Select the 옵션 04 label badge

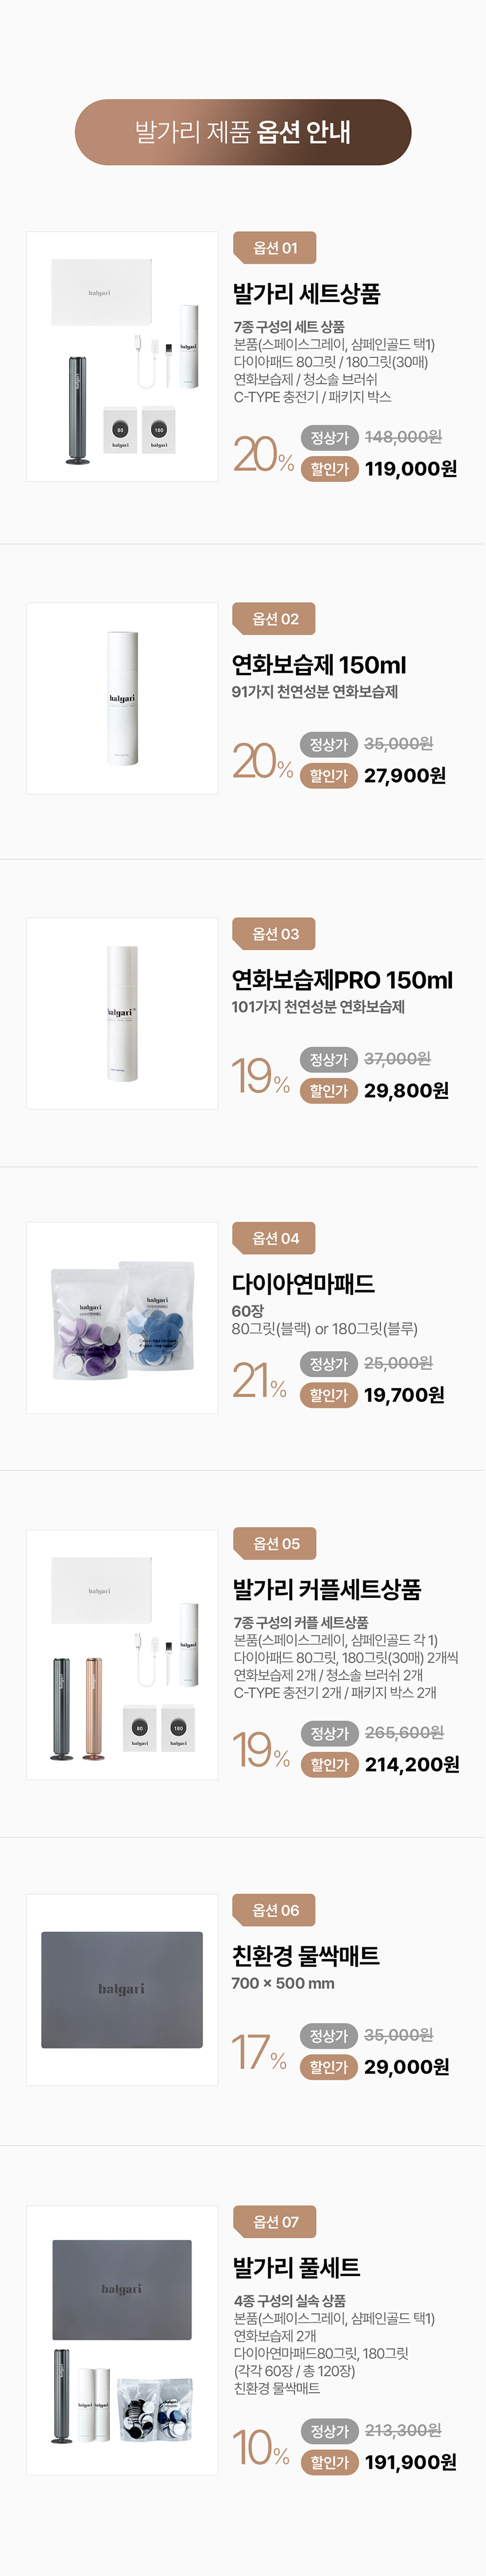275,1238
